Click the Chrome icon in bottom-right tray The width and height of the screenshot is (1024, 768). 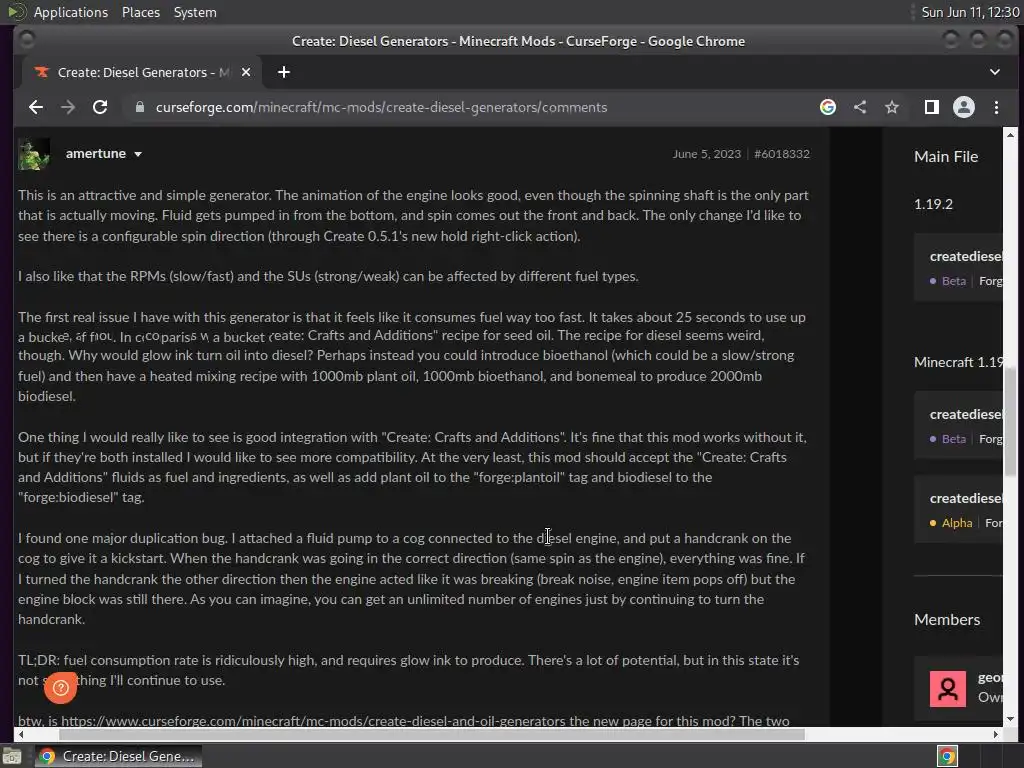point(947,756)
